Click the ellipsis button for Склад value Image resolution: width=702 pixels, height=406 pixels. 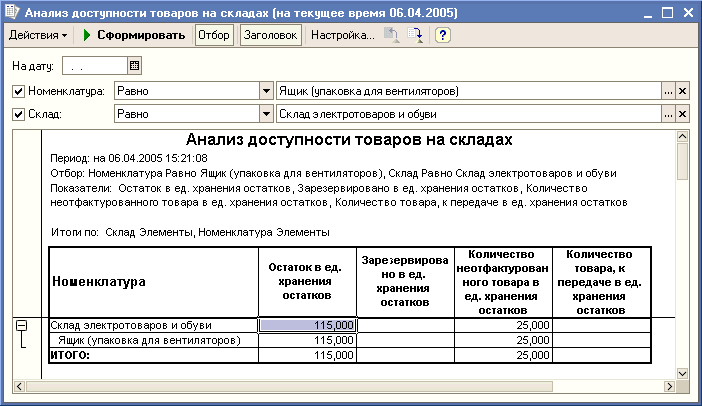pyautogui.click(x=668, y=114)
